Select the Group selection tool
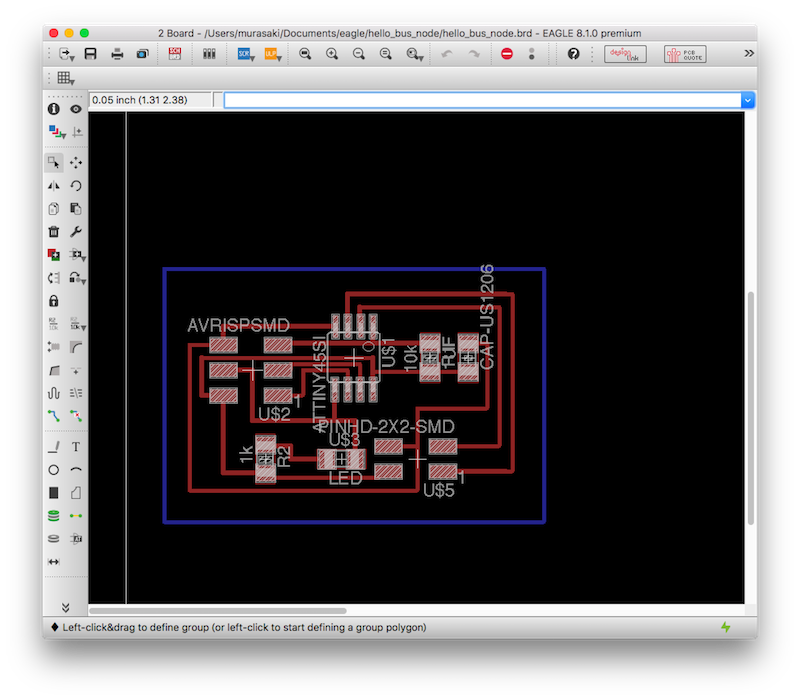Image resolution: width=800 pixels, height=700 pixels. click(x=54, y=163)
